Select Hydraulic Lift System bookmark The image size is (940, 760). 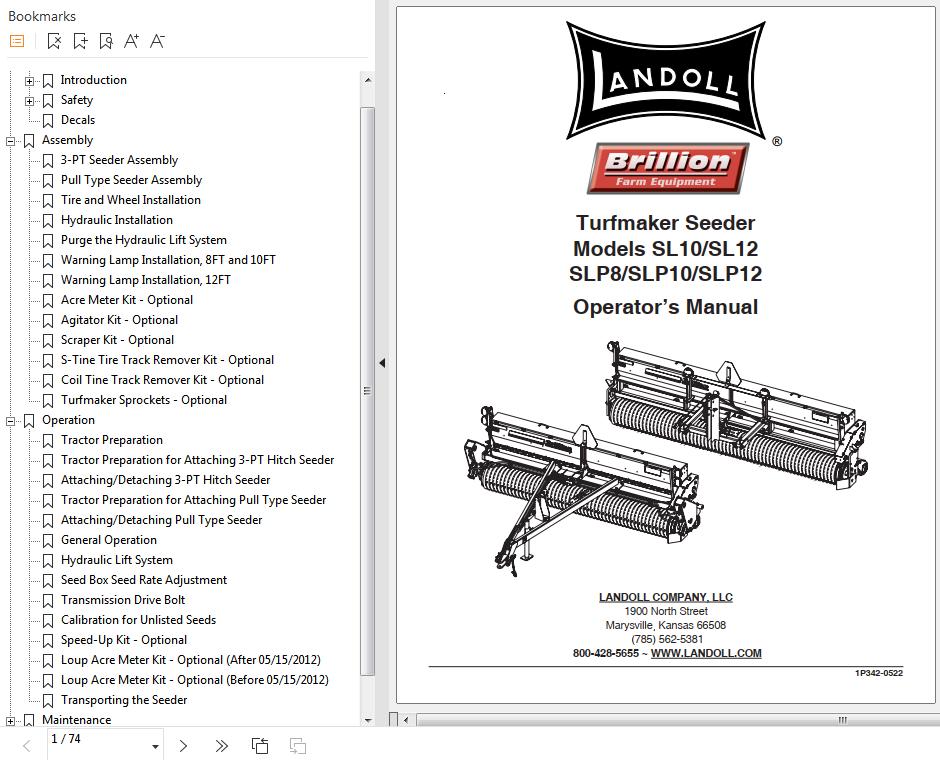click(x=117, y=560)
